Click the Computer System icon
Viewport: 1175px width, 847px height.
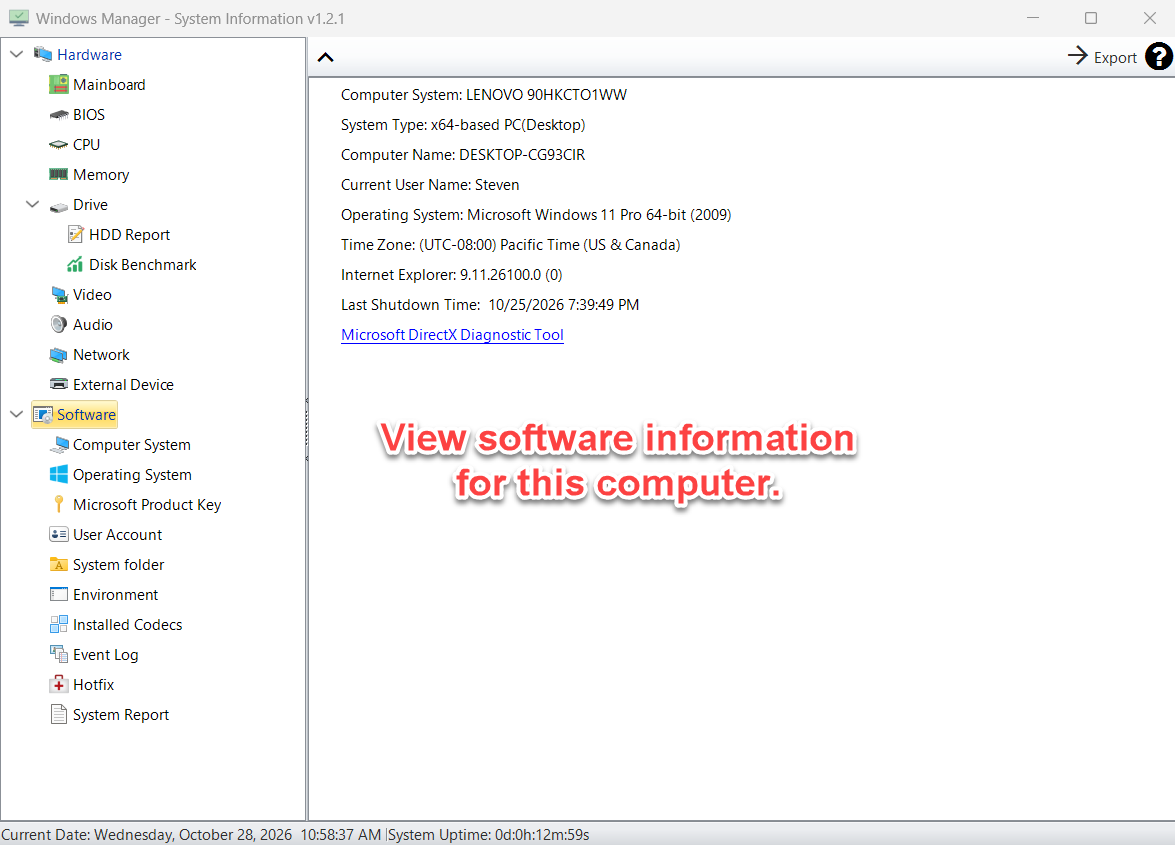click(x=58, y=444)
